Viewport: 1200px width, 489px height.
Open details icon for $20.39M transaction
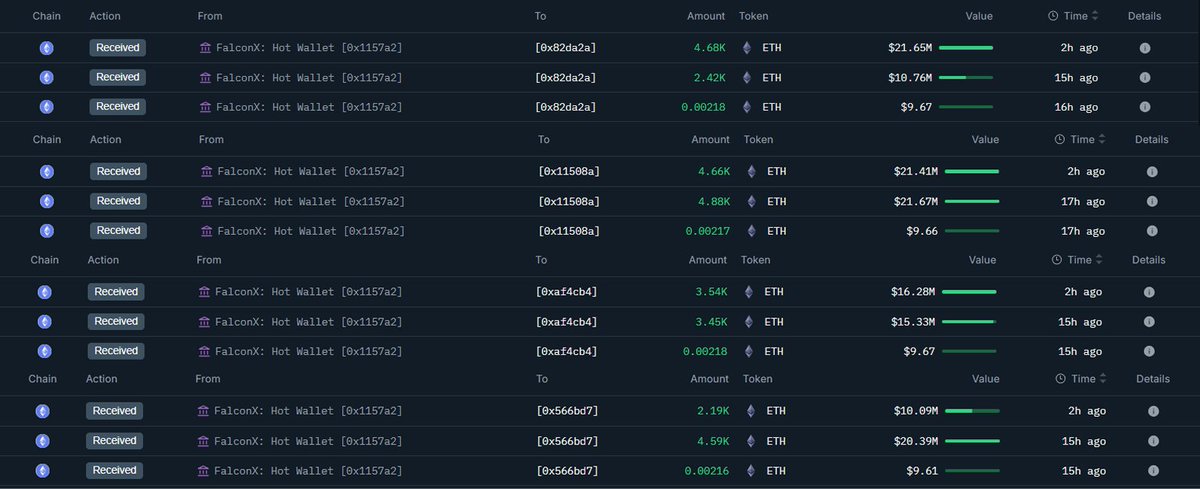[1152, 441]
